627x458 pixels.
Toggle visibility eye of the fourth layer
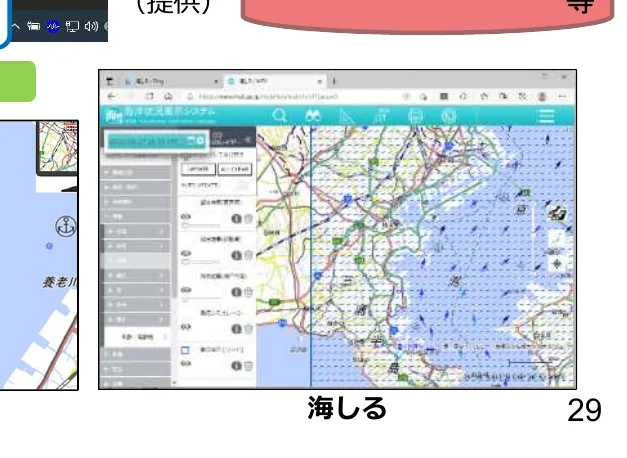[x=186, y=327]
